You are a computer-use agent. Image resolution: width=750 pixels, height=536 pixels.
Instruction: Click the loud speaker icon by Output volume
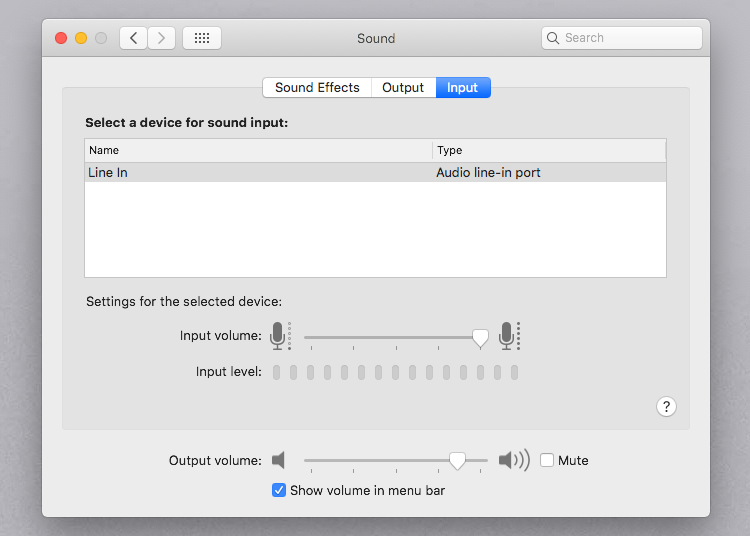[514, 460]
